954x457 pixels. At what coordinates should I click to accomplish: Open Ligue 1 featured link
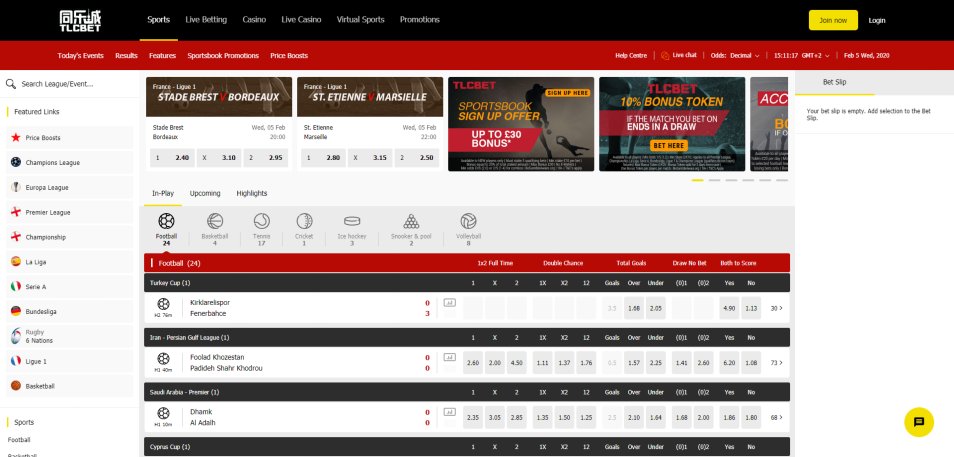(x=70, y=361)
